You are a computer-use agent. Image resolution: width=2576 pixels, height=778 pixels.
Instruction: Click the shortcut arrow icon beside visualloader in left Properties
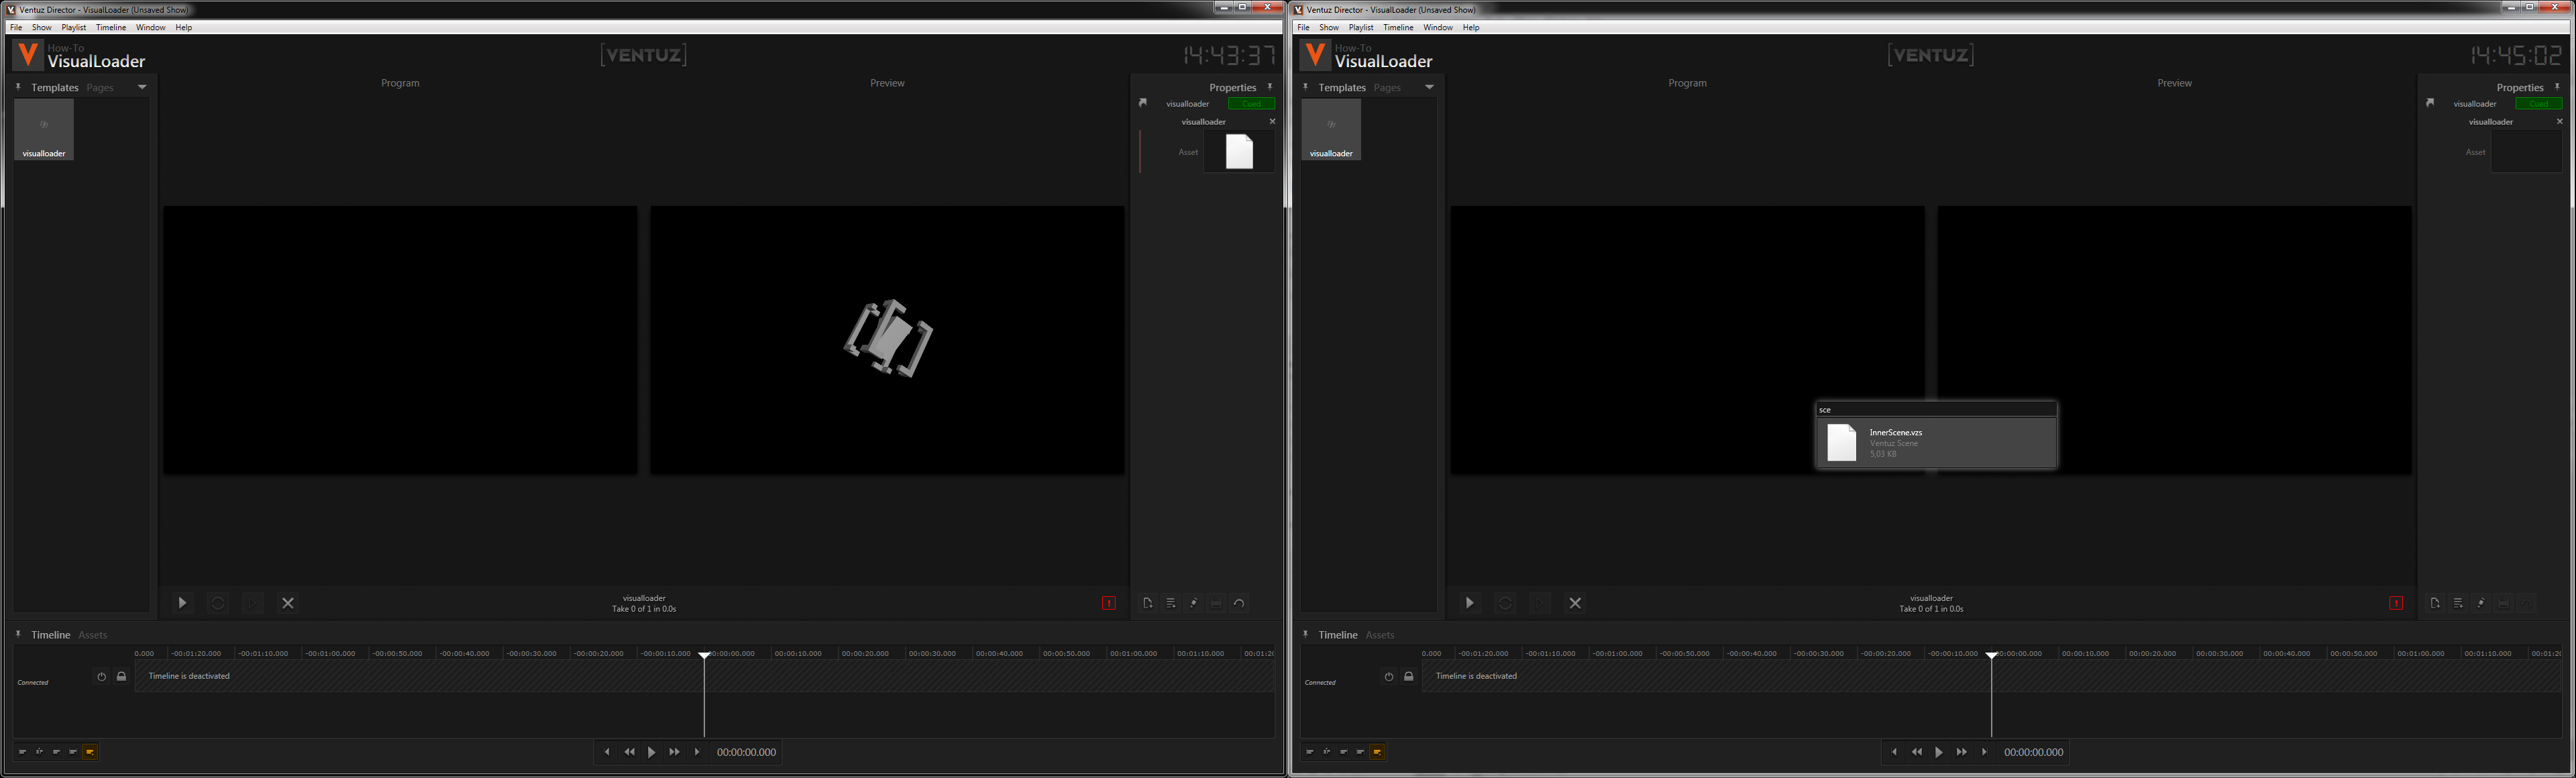click(1143, 103)
